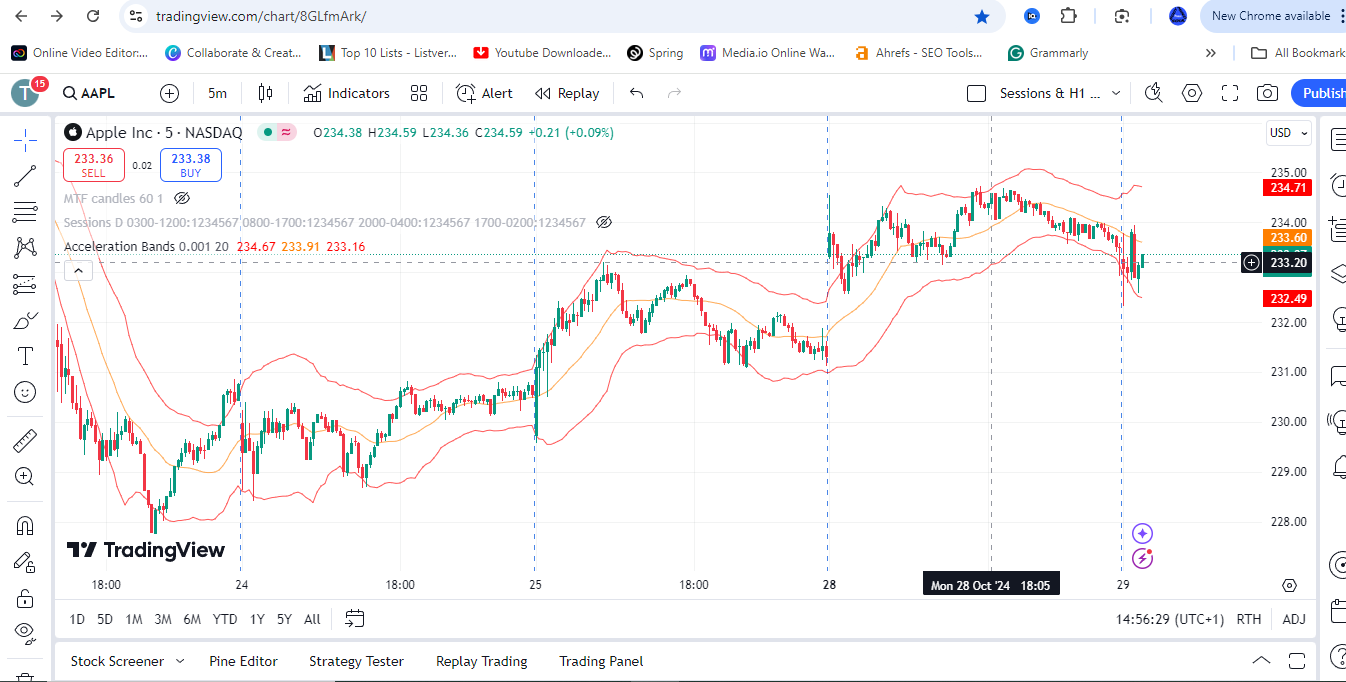Collapse the indicator legend chevron
1346x682 pixels.
(x=79, y=270)
